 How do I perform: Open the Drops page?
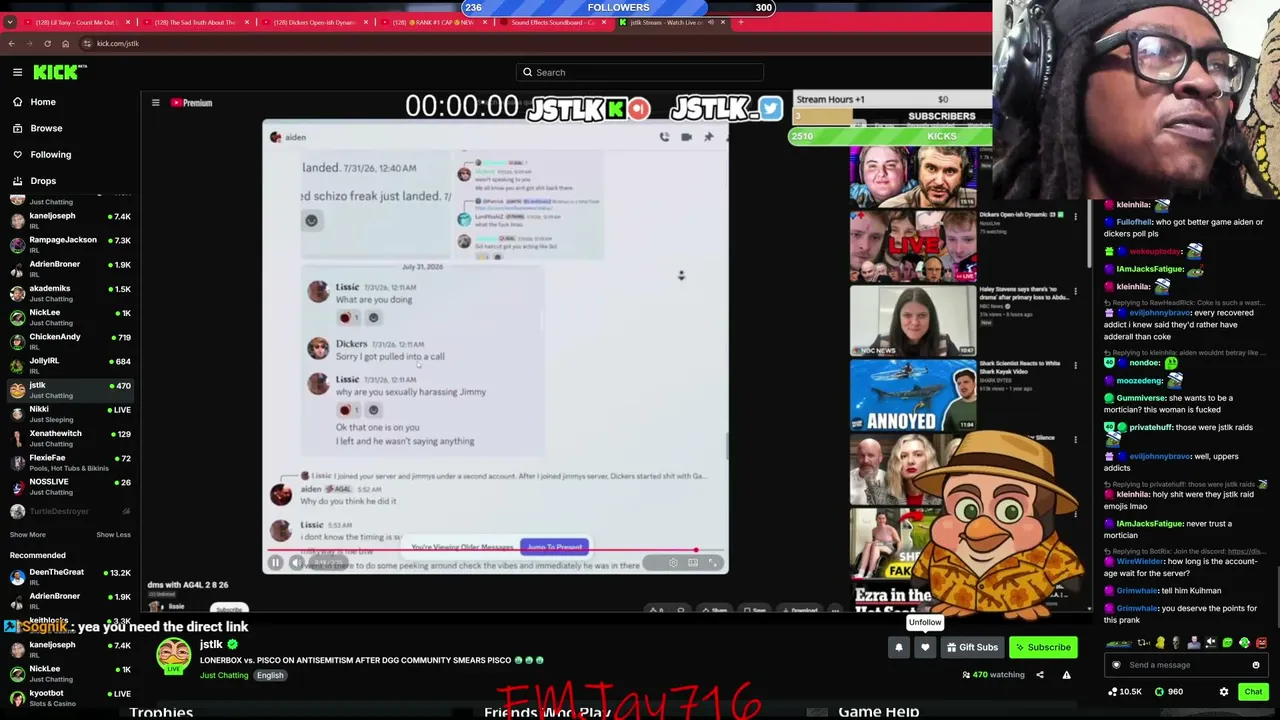(x=43, y=181)
